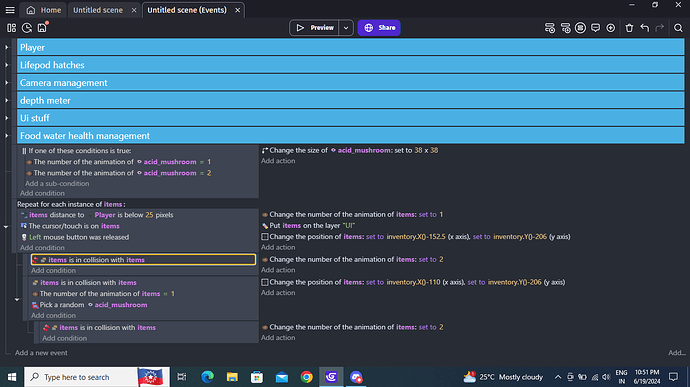The width and height of the screenshot is (690, 387).
Task: Expand the Player event group
Action: 7,47
